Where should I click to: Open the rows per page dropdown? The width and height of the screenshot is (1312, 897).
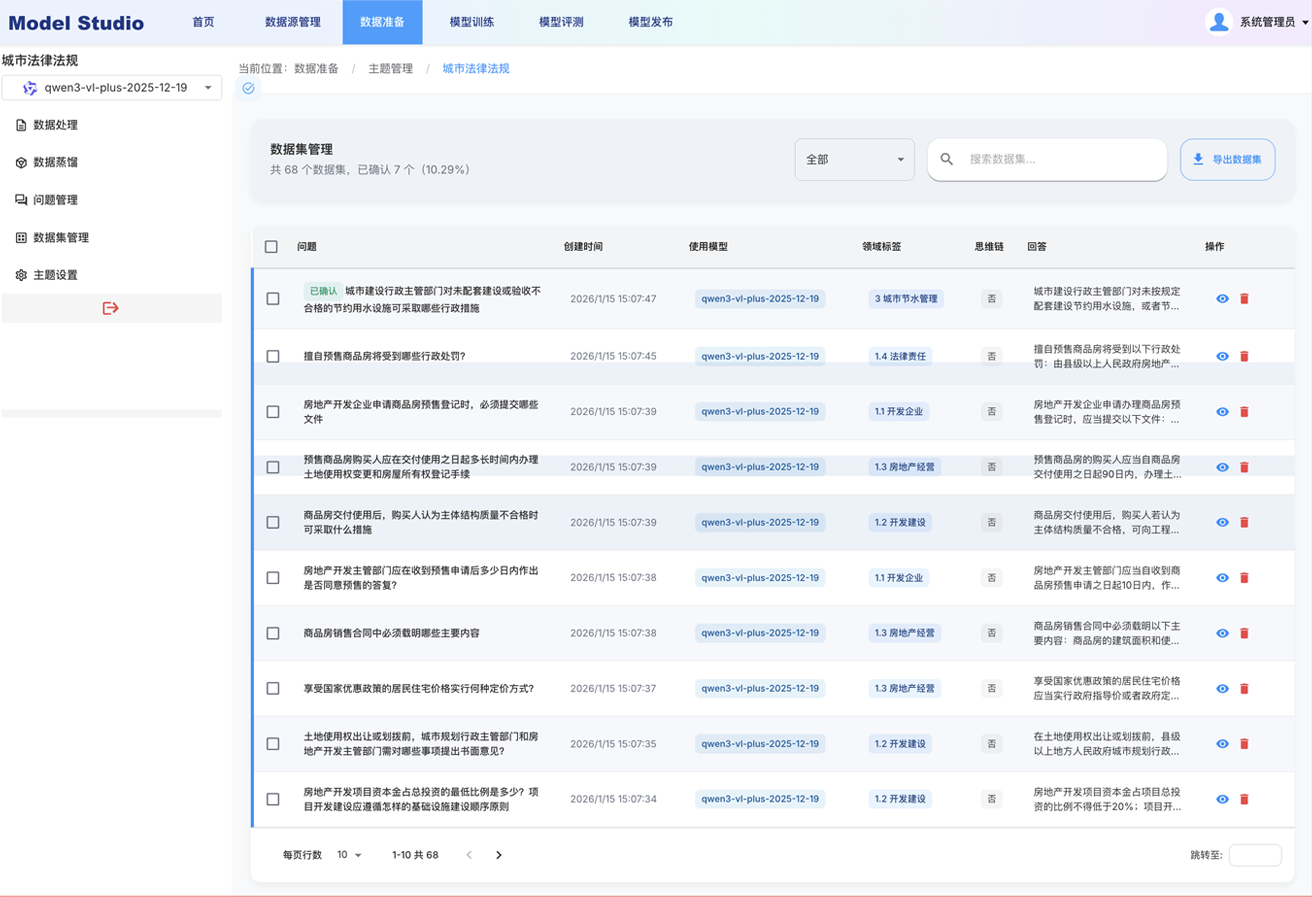(349, 855)
